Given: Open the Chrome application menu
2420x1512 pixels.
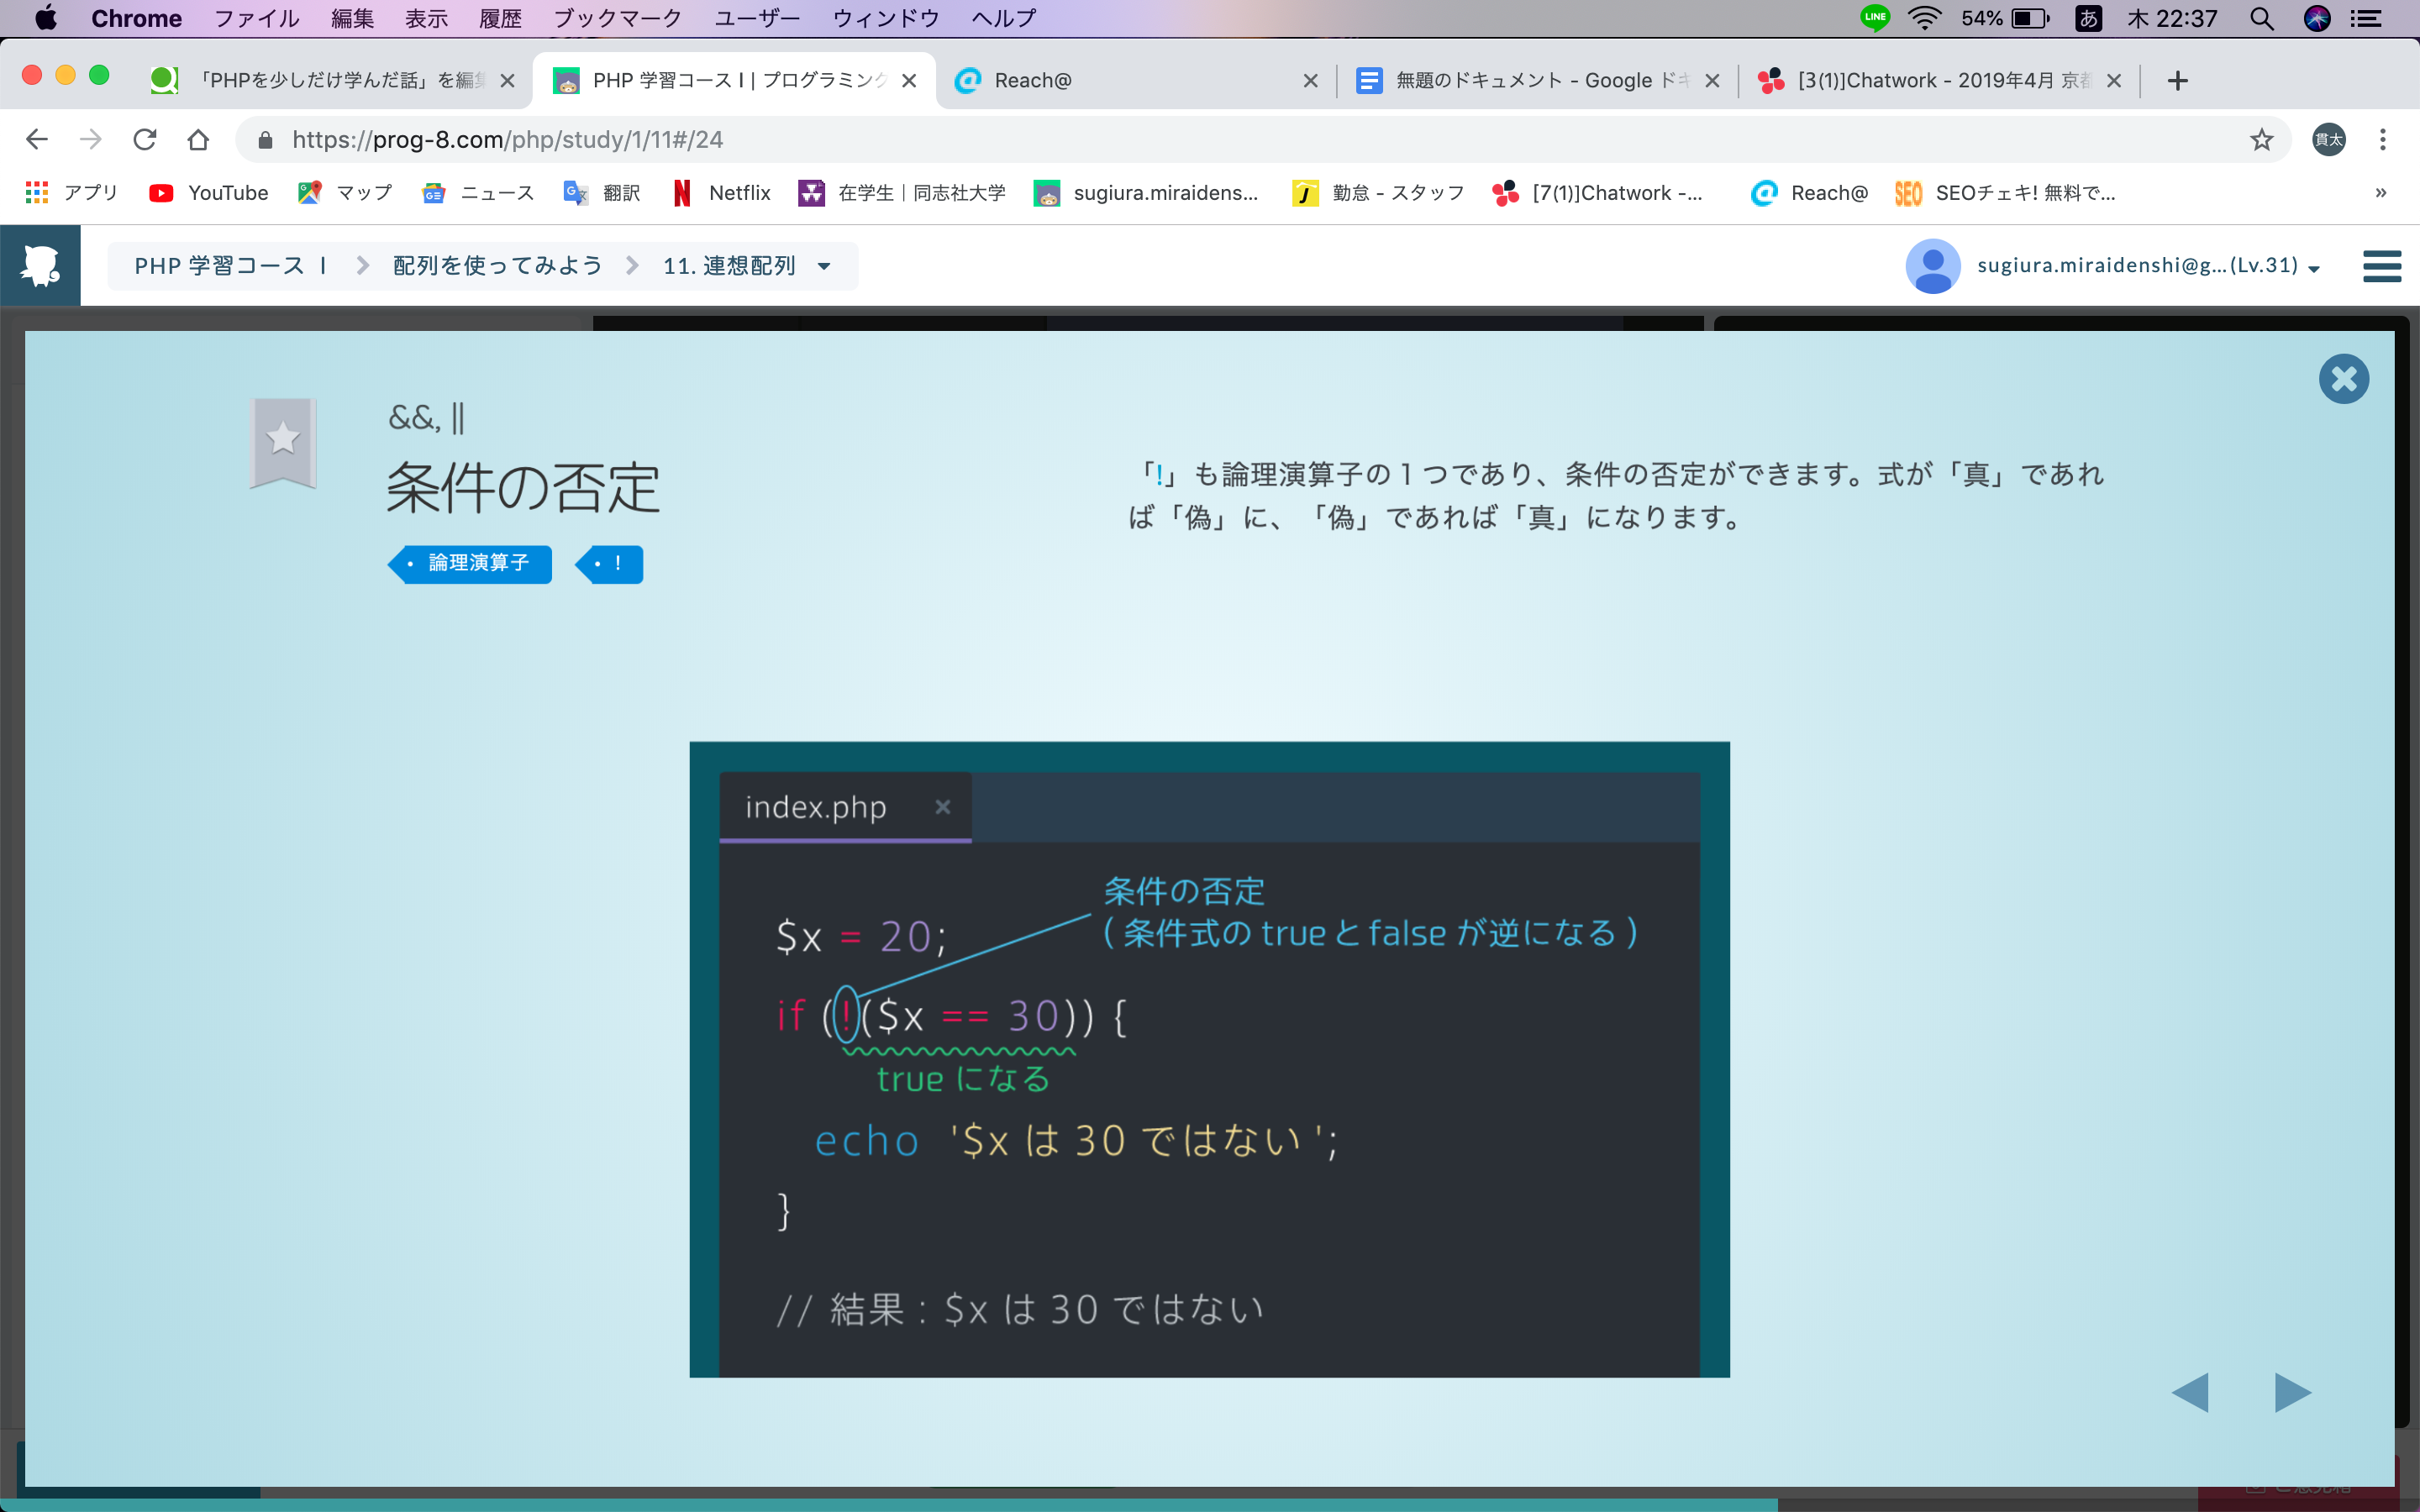Looking at the screenshot, I should 136,18.
